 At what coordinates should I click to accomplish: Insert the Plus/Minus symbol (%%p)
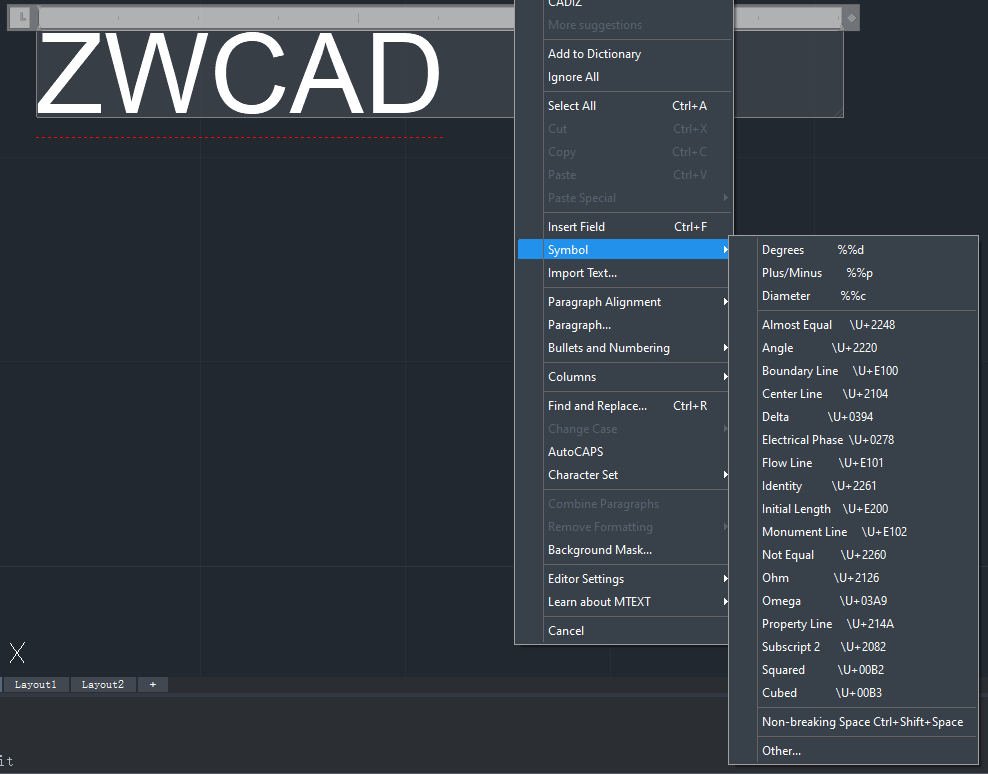click(853, 273)
